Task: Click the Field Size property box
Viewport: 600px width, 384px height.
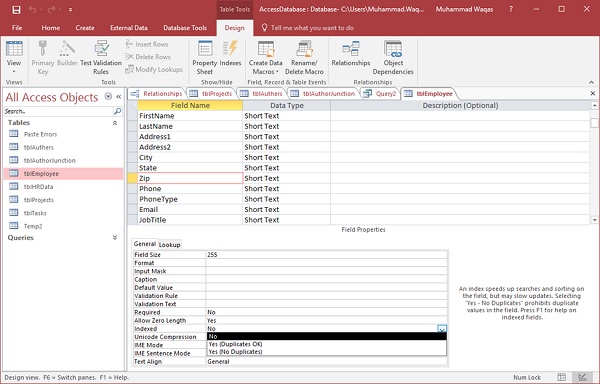Action: pyautogui.click(x=326, y=255)
